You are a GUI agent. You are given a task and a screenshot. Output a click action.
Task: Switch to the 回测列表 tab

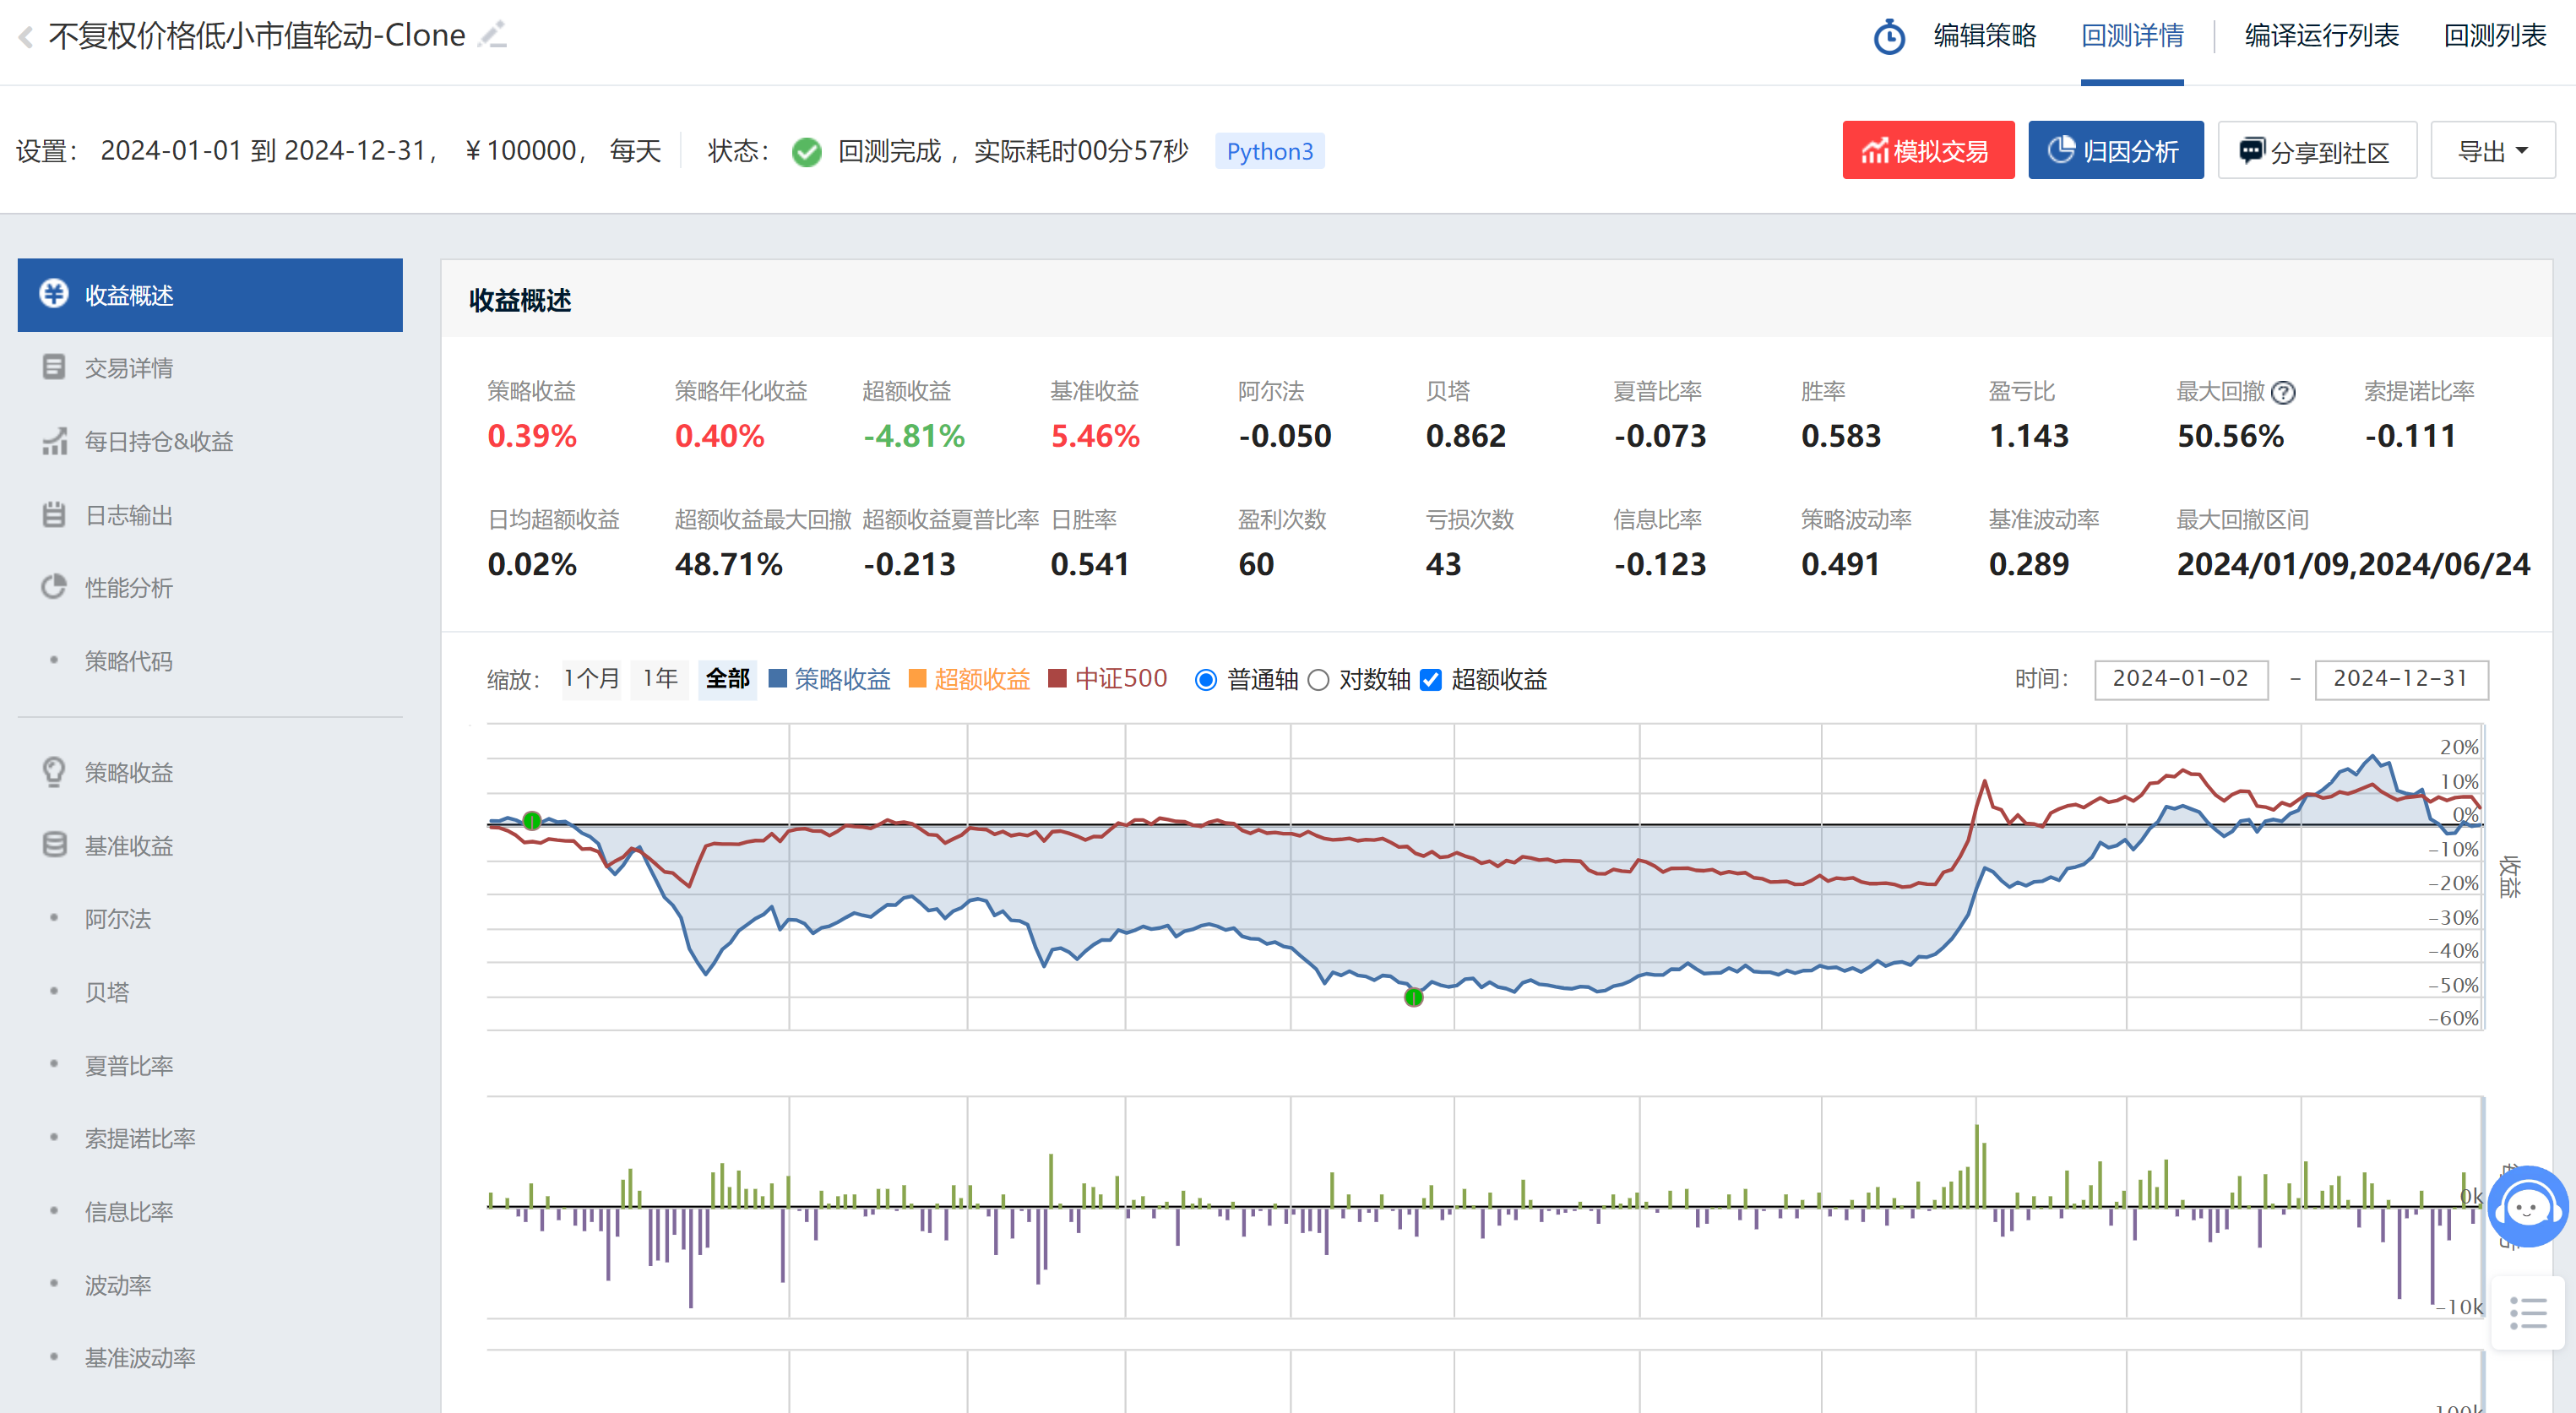point(2494,36)
